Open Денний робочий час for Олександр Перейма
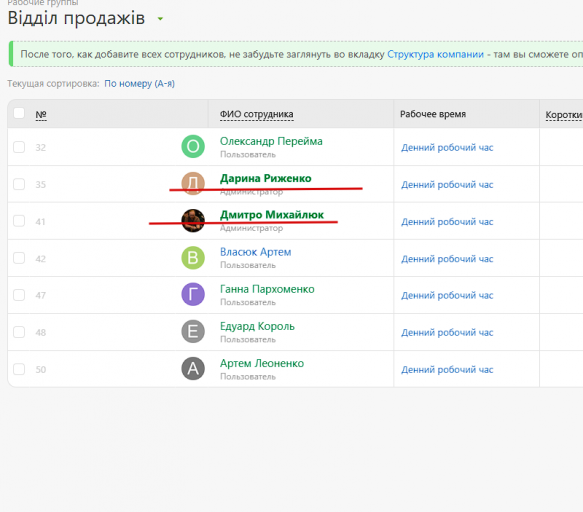Image resolution: width=583 pixels, height=512 pixels. click(x=447, y=148)
